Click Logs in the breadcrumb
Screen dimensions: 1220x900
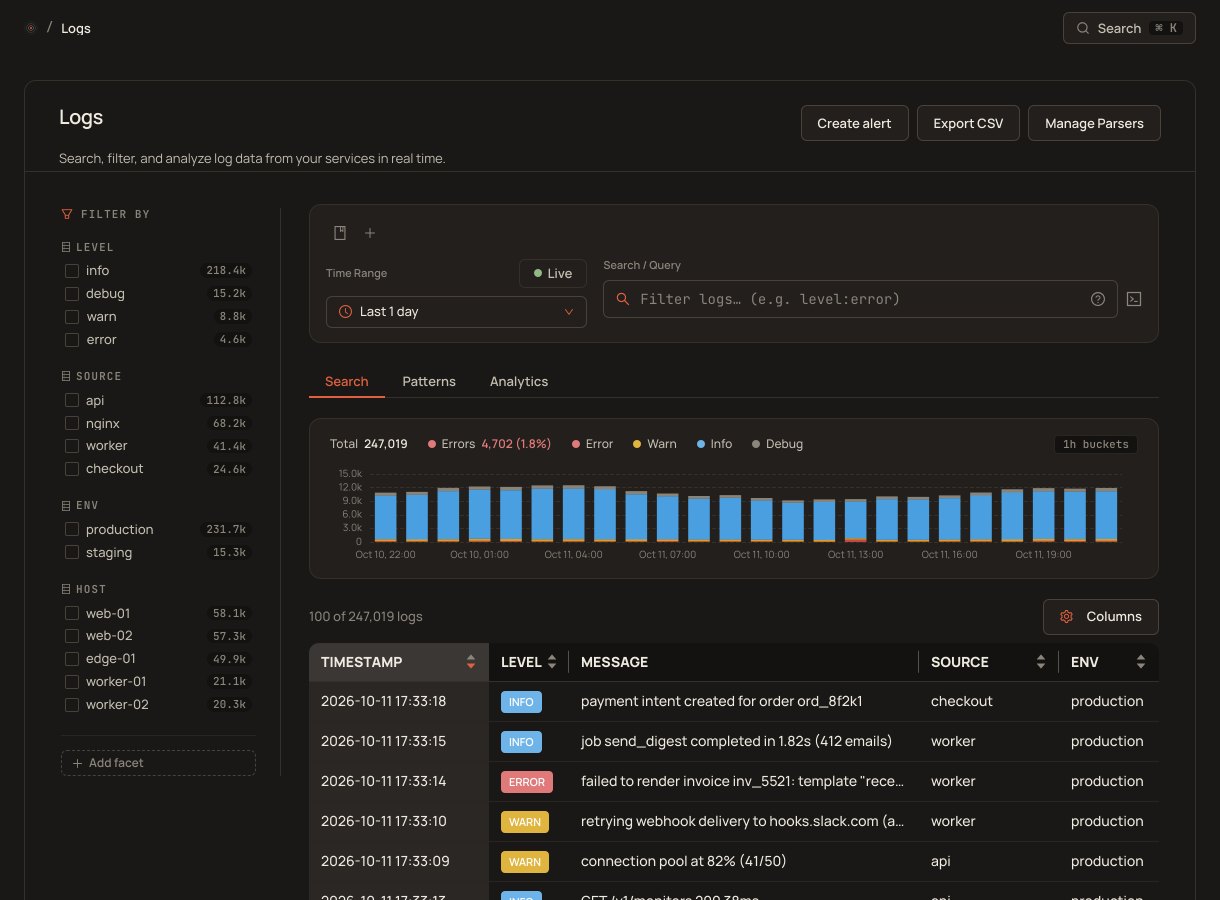[76, 28]
